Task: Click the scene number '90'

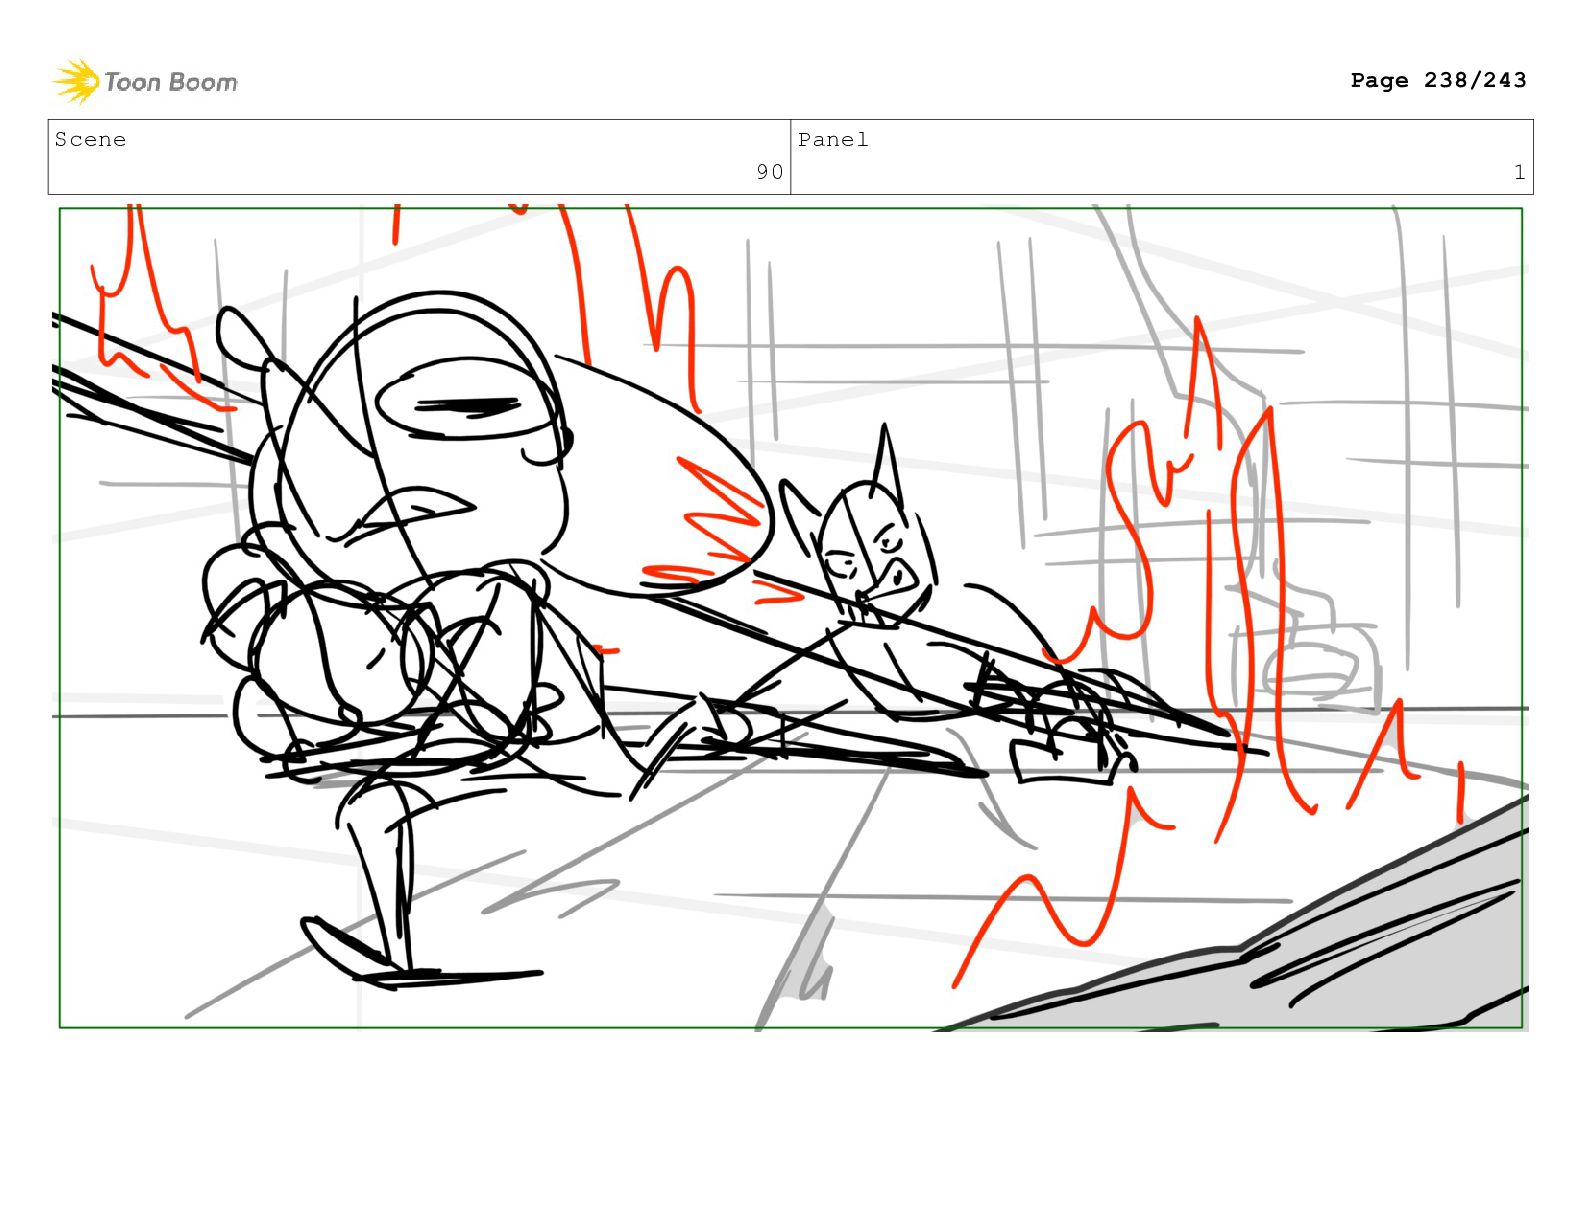Action: 769,172
